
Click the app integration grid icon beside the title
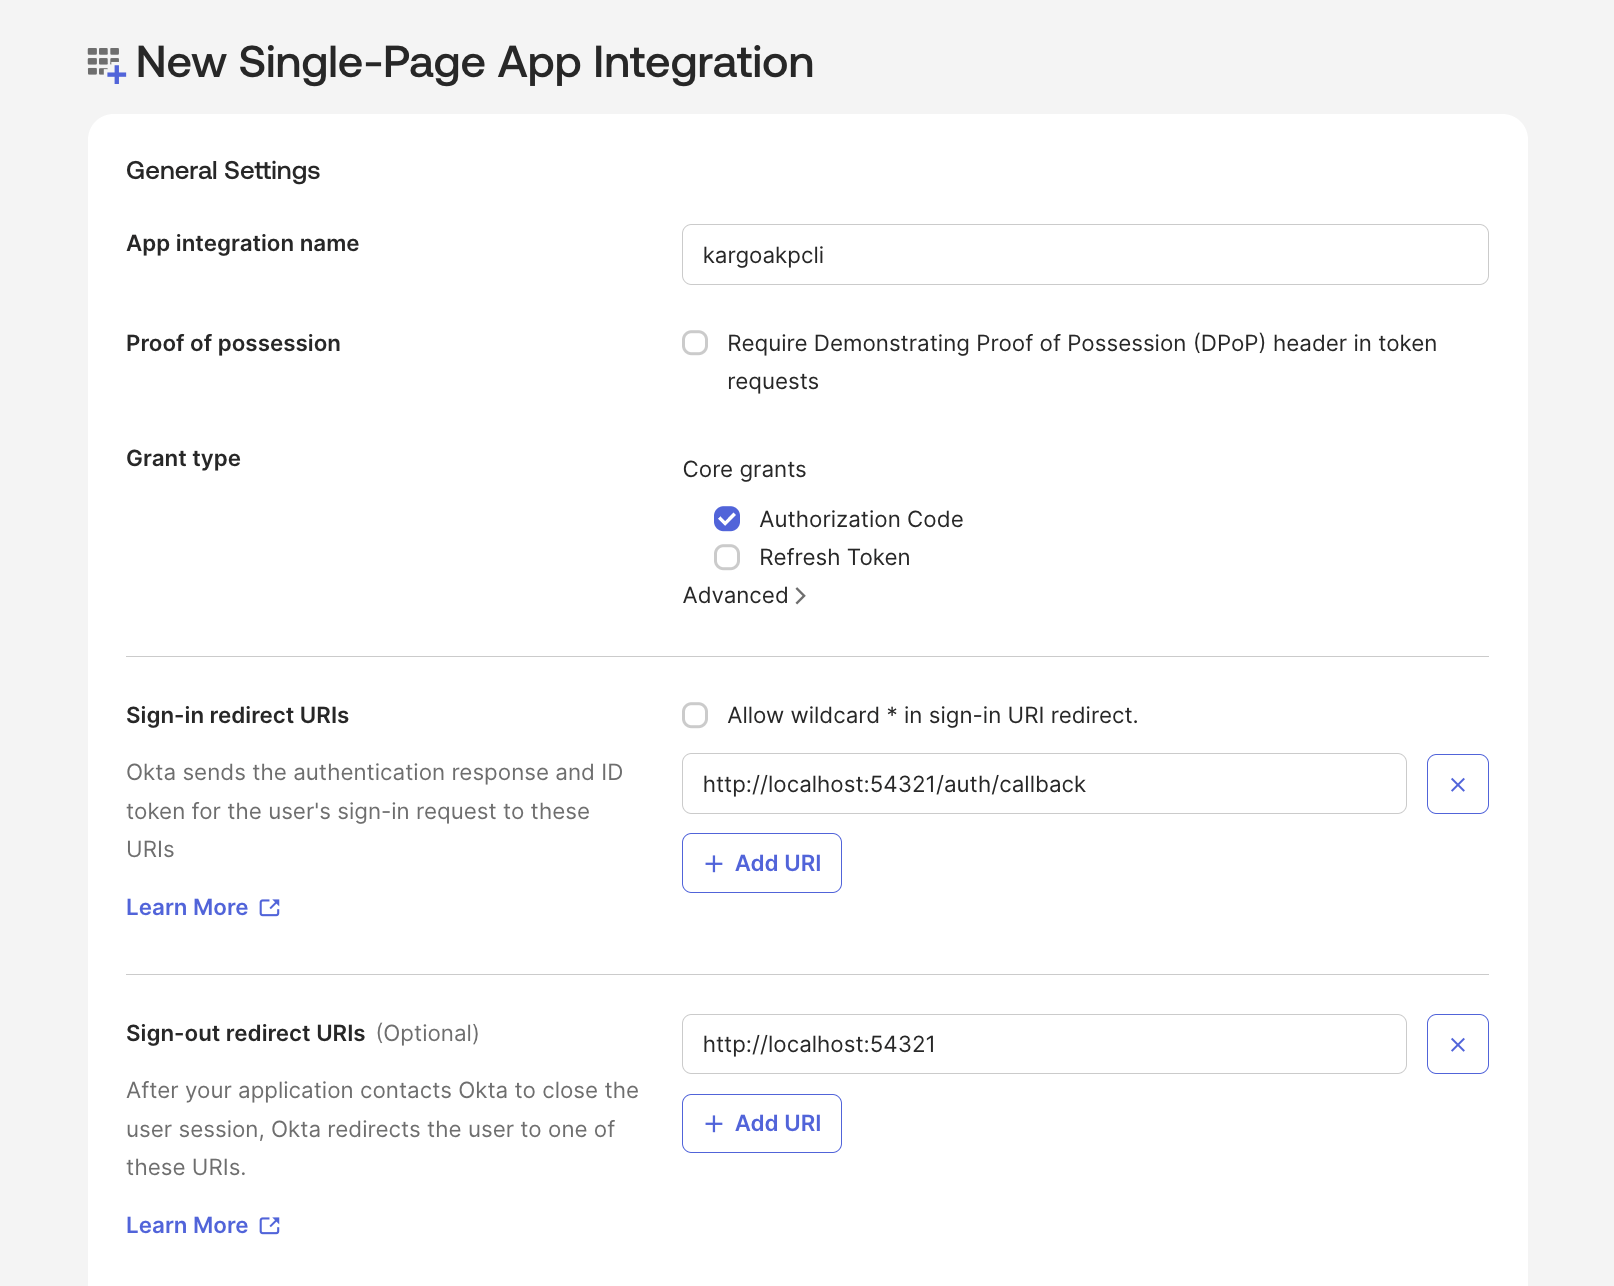106,65
